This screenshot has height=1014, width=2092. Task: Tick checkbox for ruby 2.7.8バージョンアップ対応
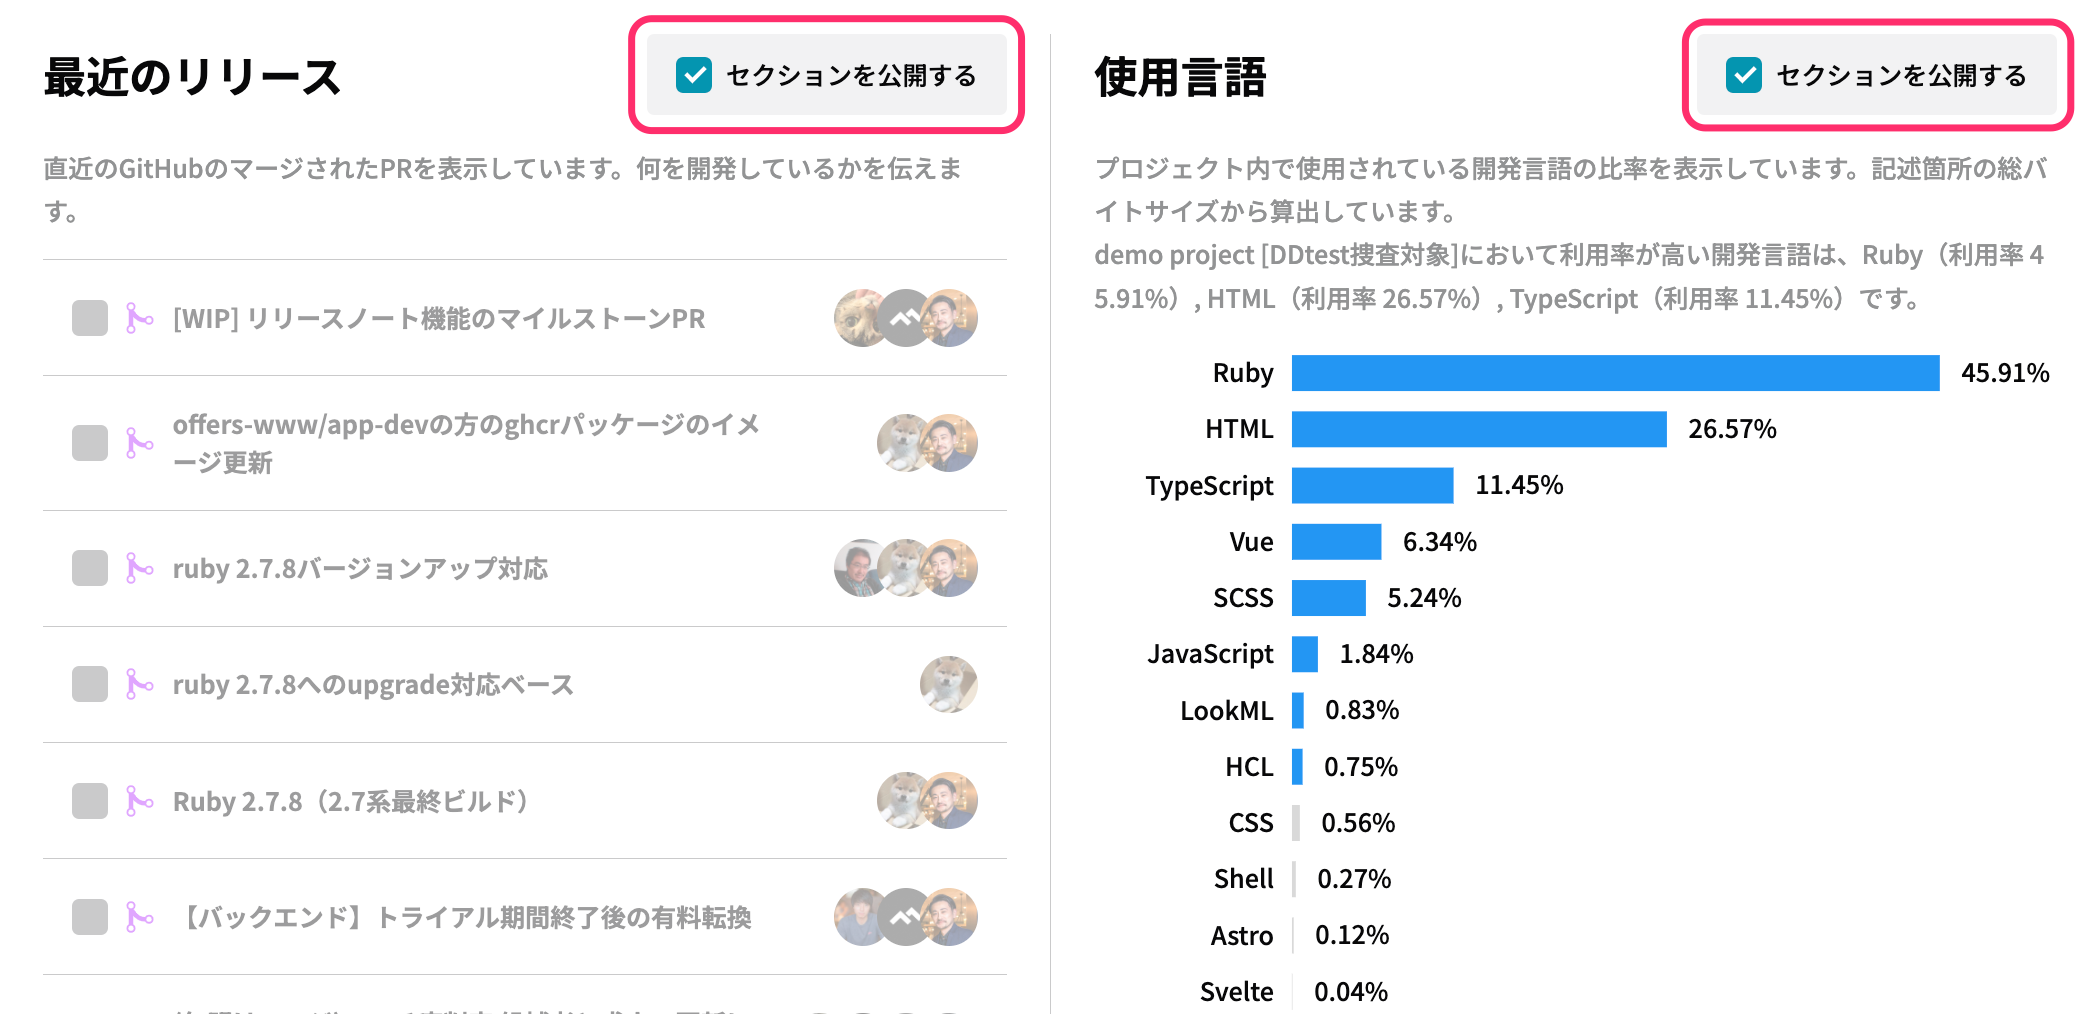[x=90, y=568]
